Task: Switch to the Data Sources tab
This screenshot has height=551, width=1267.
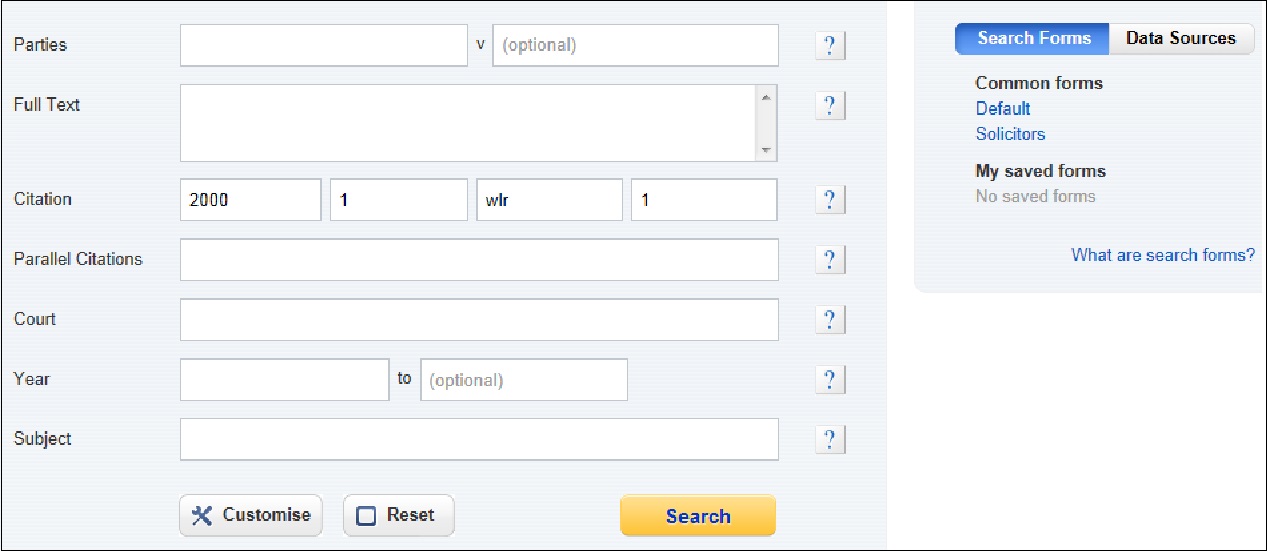Action: click(x=1181, y=39)
